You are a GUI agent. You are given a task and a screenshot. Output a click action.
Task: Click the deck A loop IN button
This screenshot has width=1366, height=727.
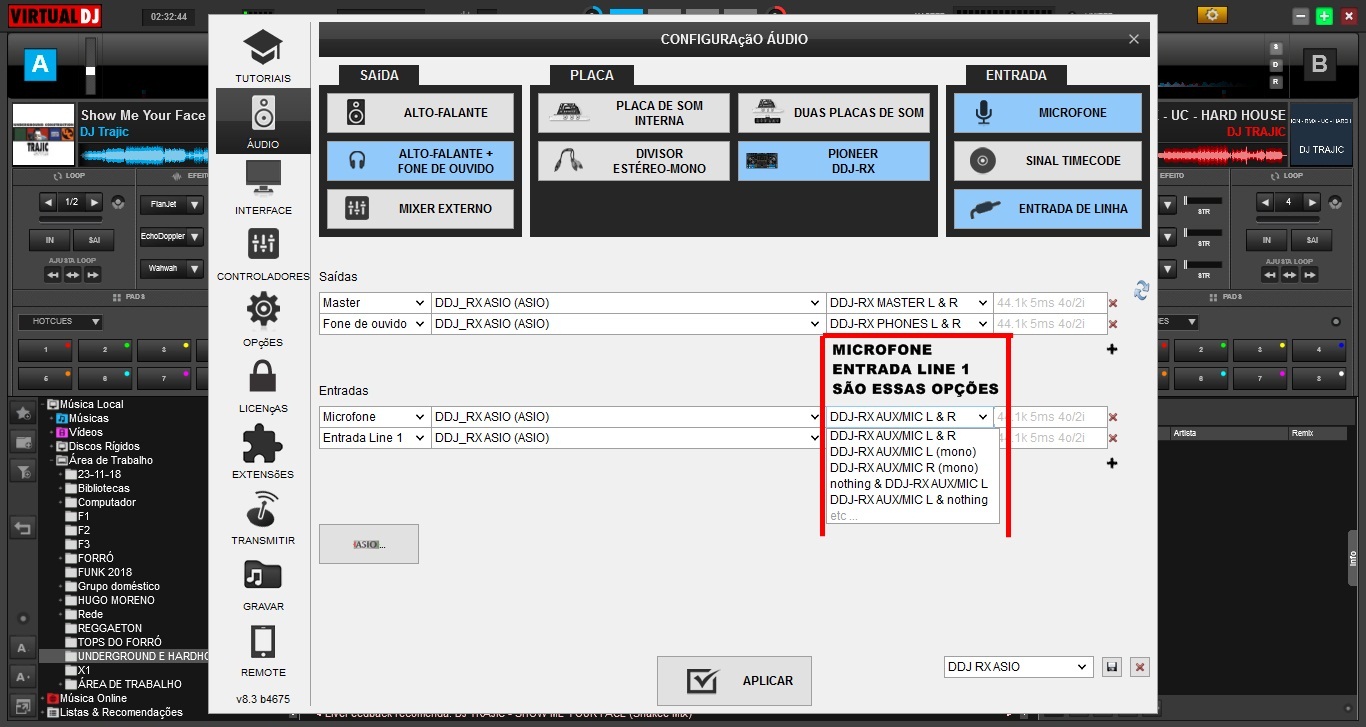48,241
